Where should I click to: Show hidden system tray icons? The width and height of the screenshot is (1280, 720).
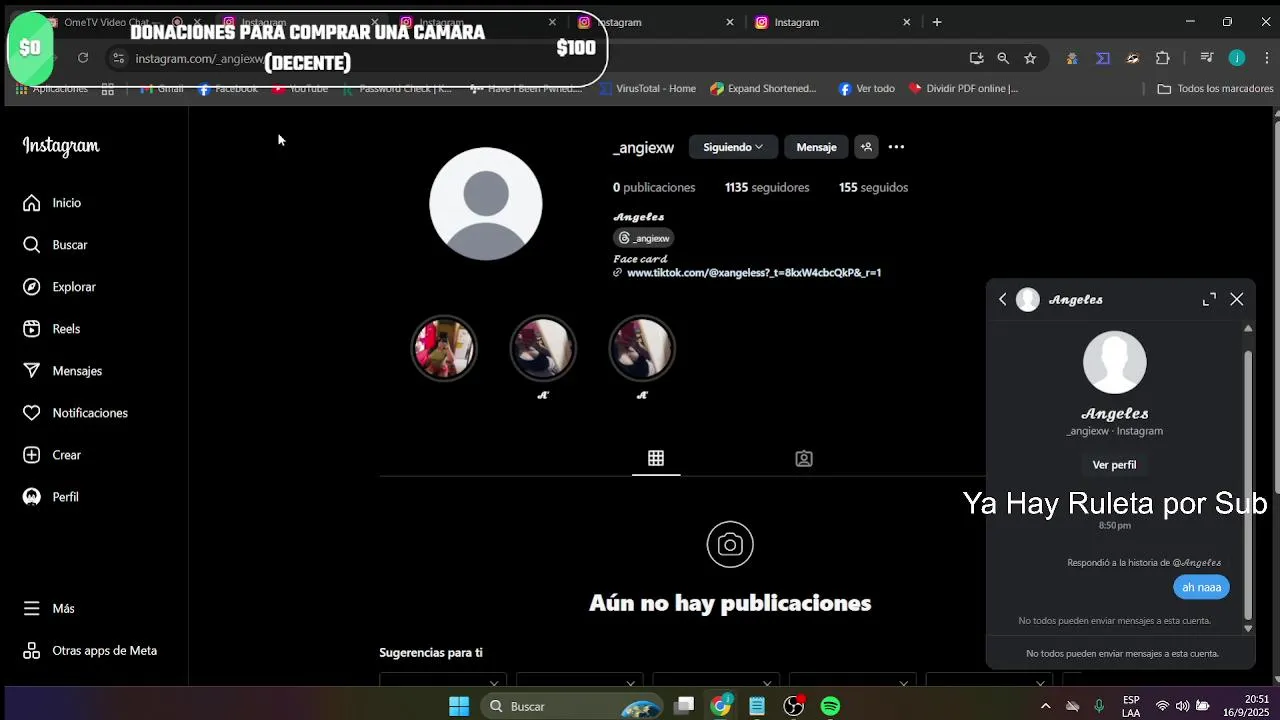(1045, 706)
